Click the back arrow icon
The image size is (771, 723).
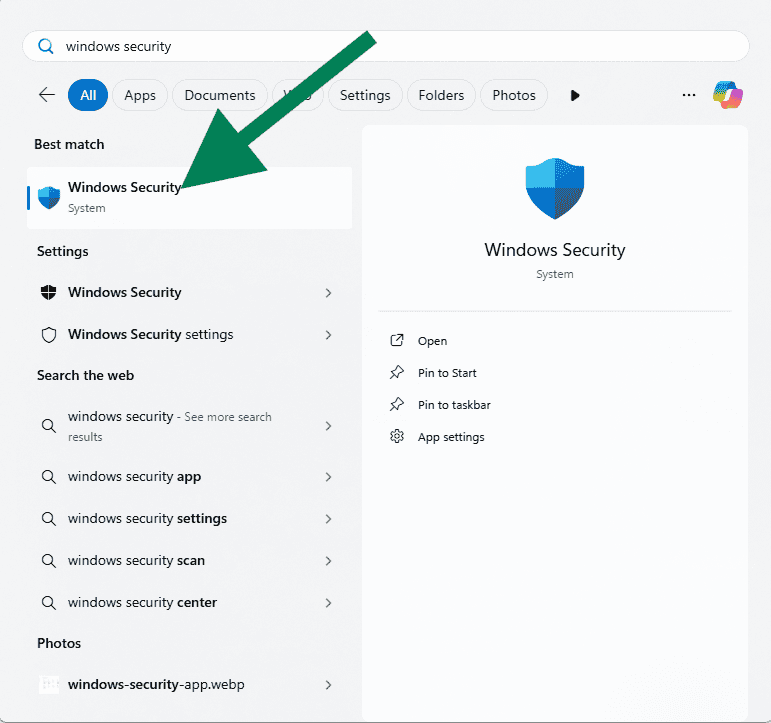tap(47, 94)
